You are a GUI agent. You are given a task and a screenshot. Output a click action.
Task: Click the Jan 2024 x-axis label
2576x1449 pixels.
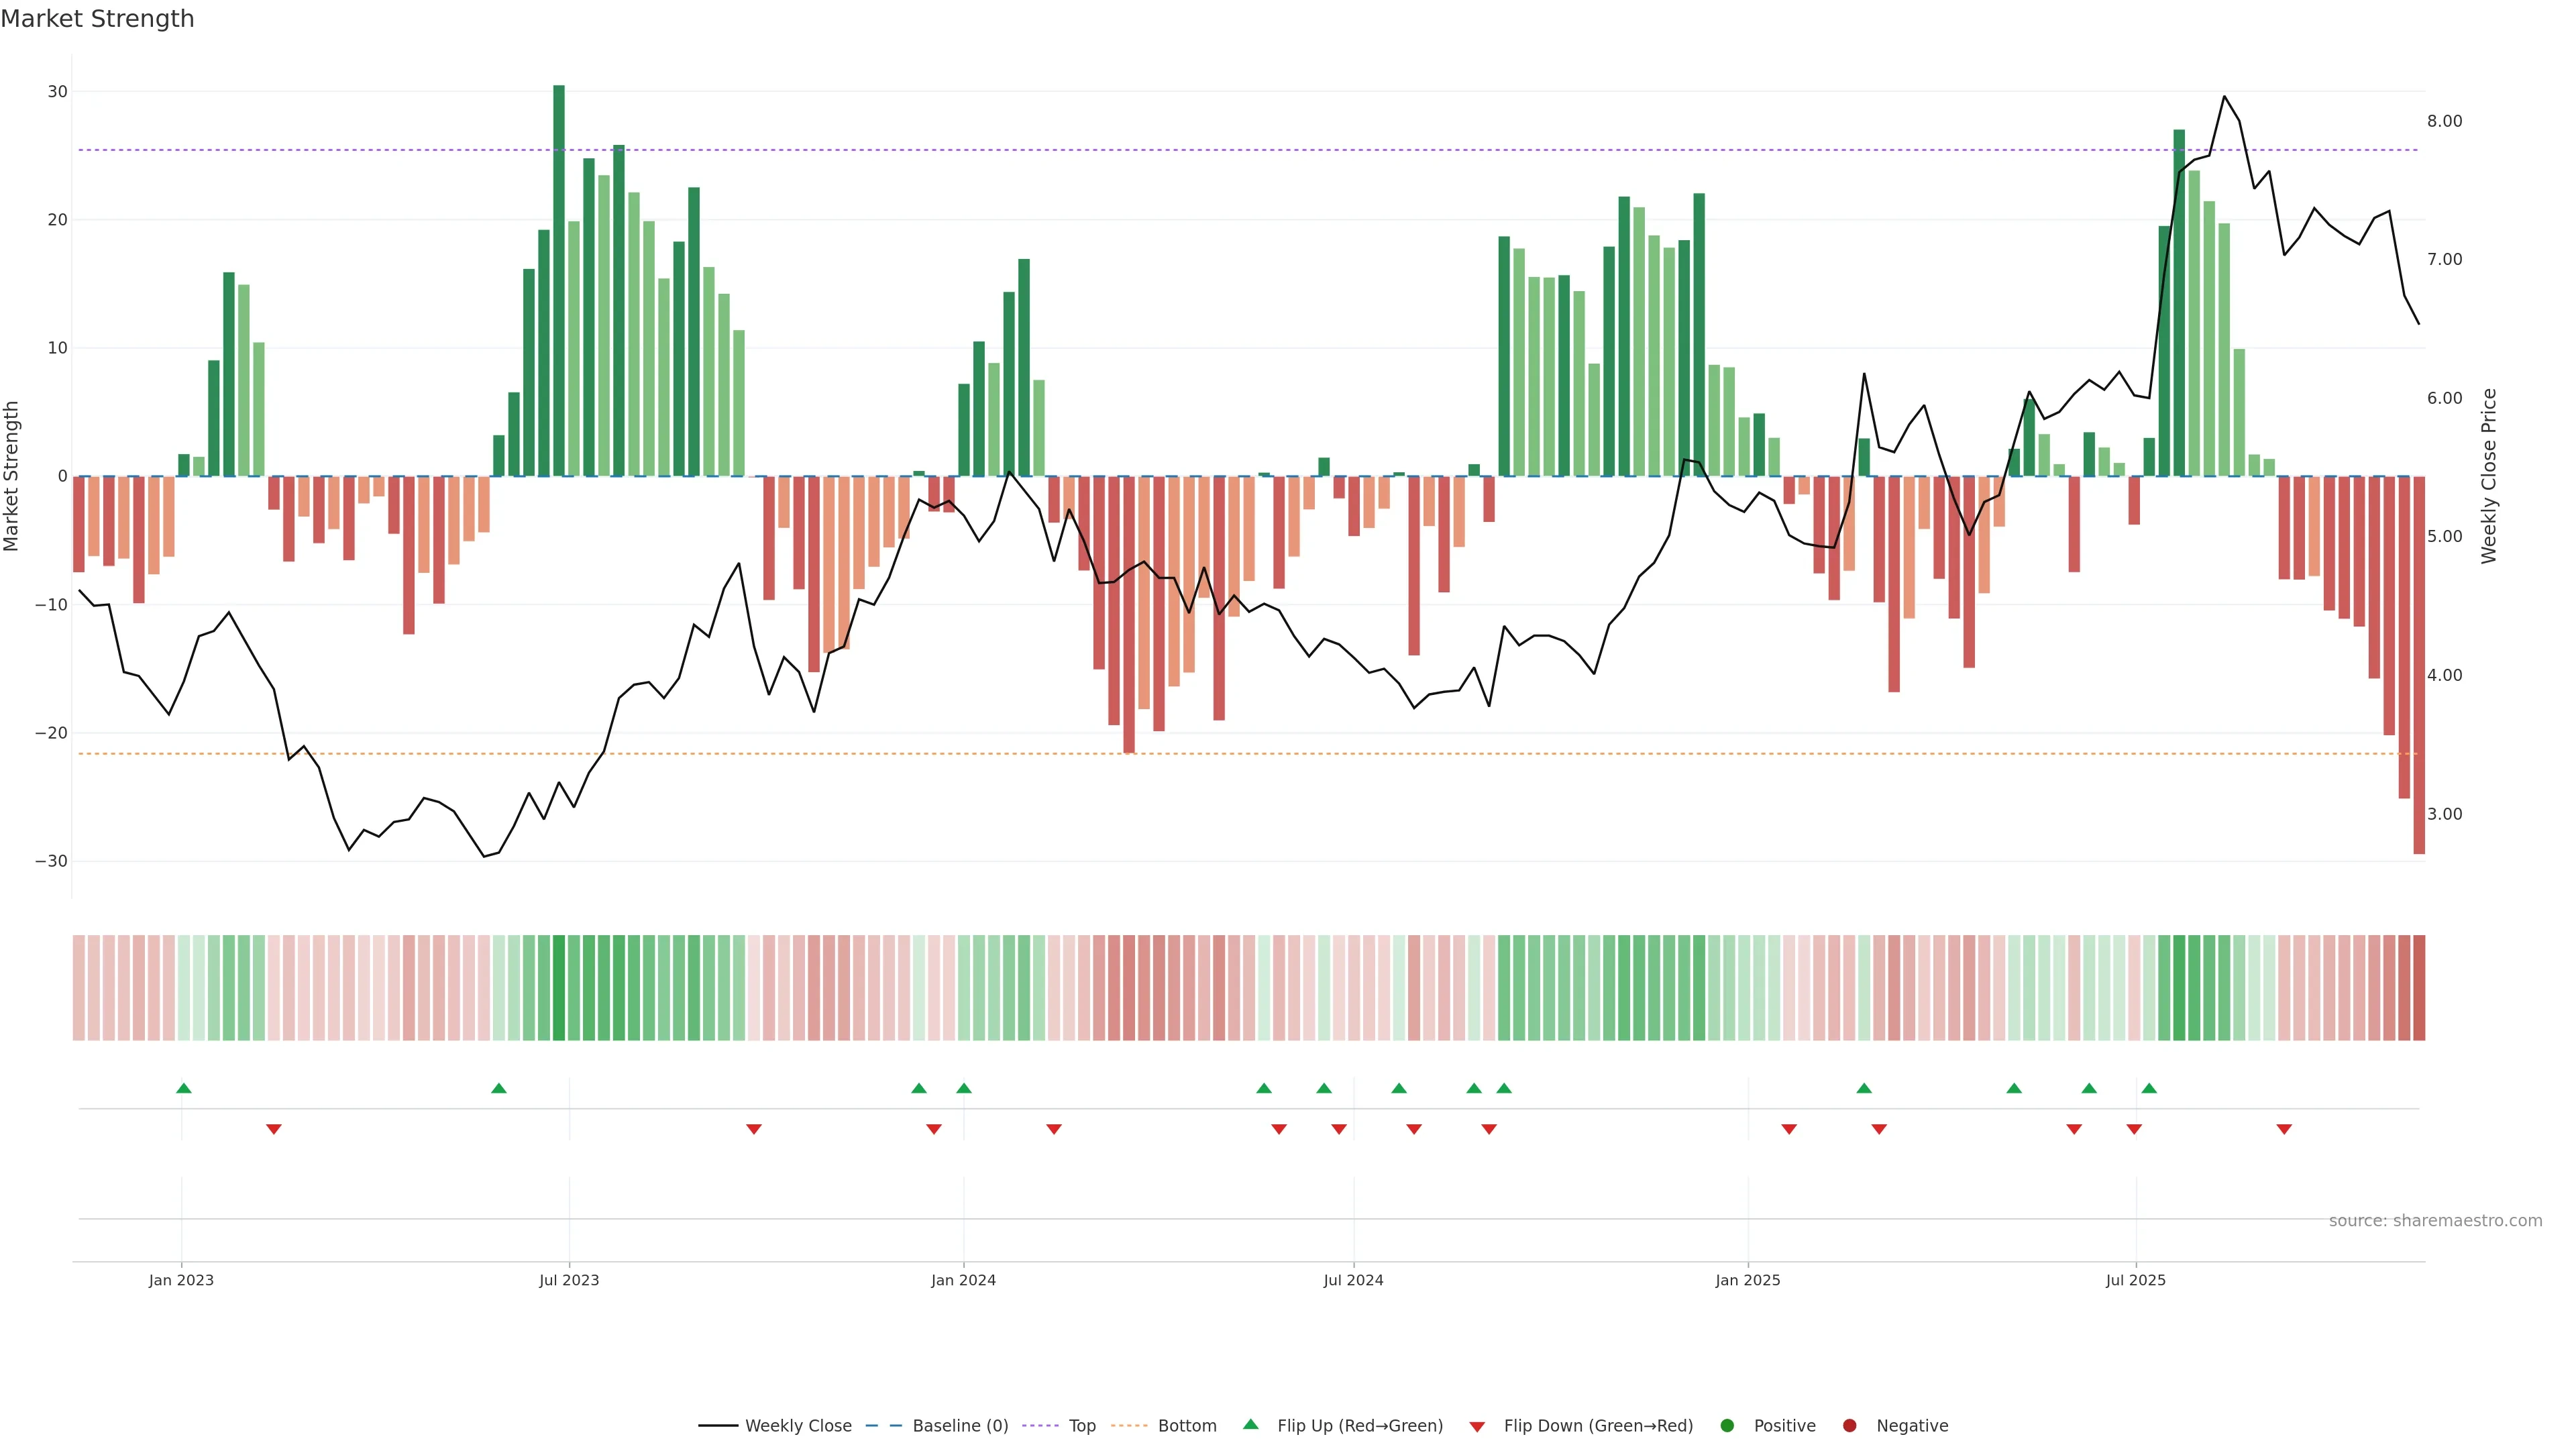[963, 1280]
